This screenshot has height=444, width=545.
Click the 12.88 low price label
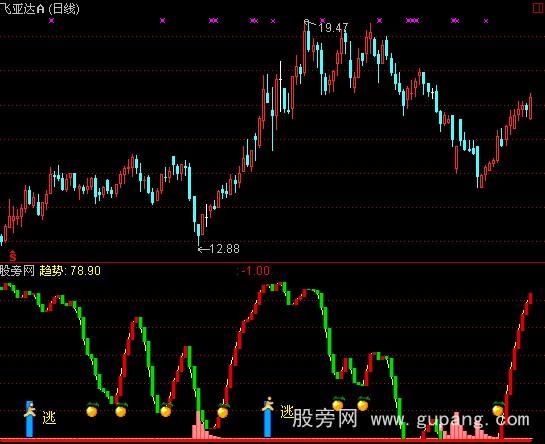pyautogui.click(x=225, y=249)
